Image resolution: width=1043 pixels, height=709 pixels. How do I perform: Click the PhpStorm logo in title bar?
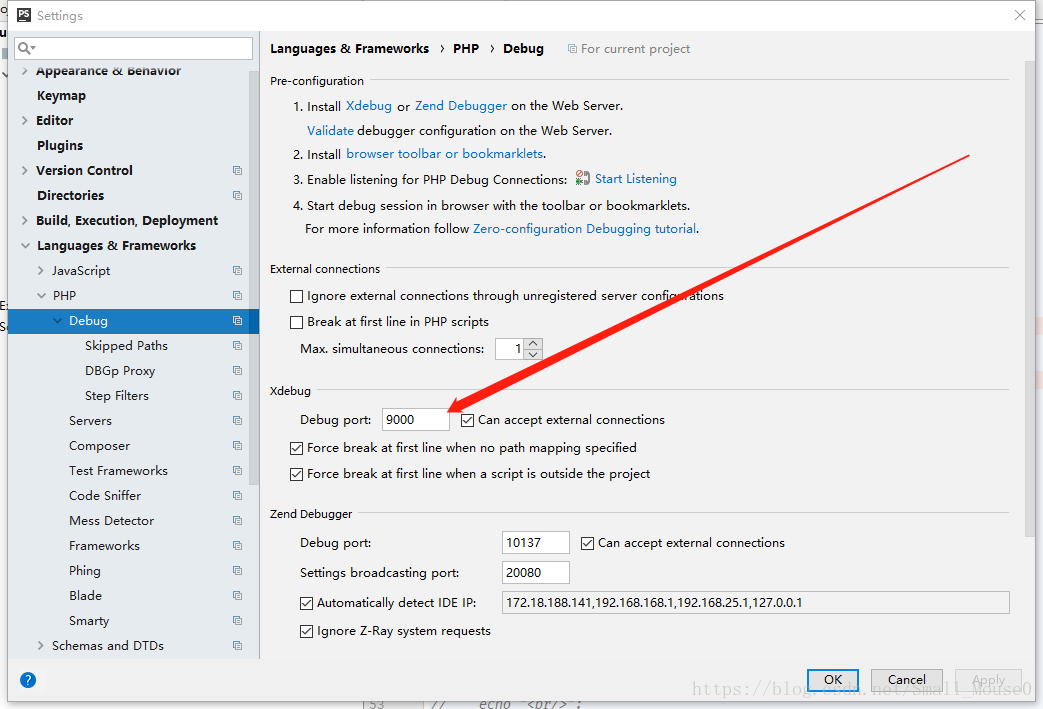tap(24, 15)
